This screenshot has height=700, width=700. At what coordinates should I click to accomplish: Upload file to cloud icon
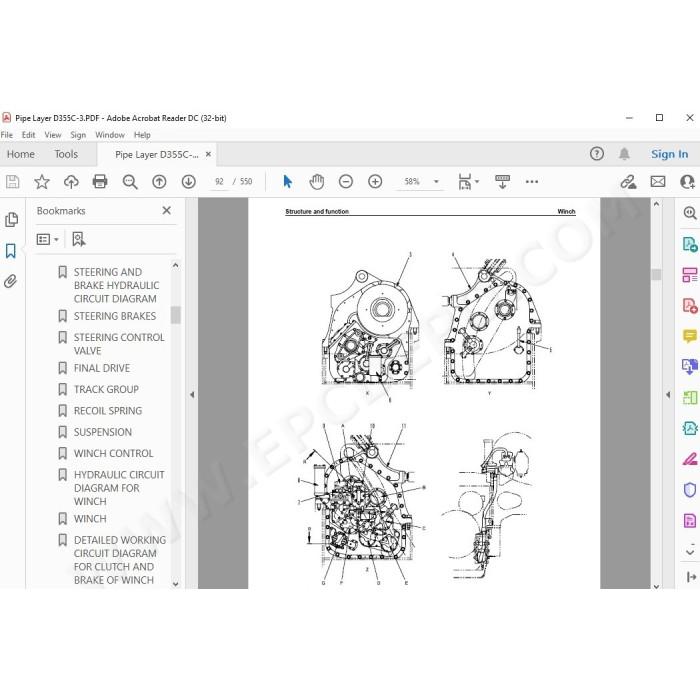pyautogui.click(x=71, y=182)
